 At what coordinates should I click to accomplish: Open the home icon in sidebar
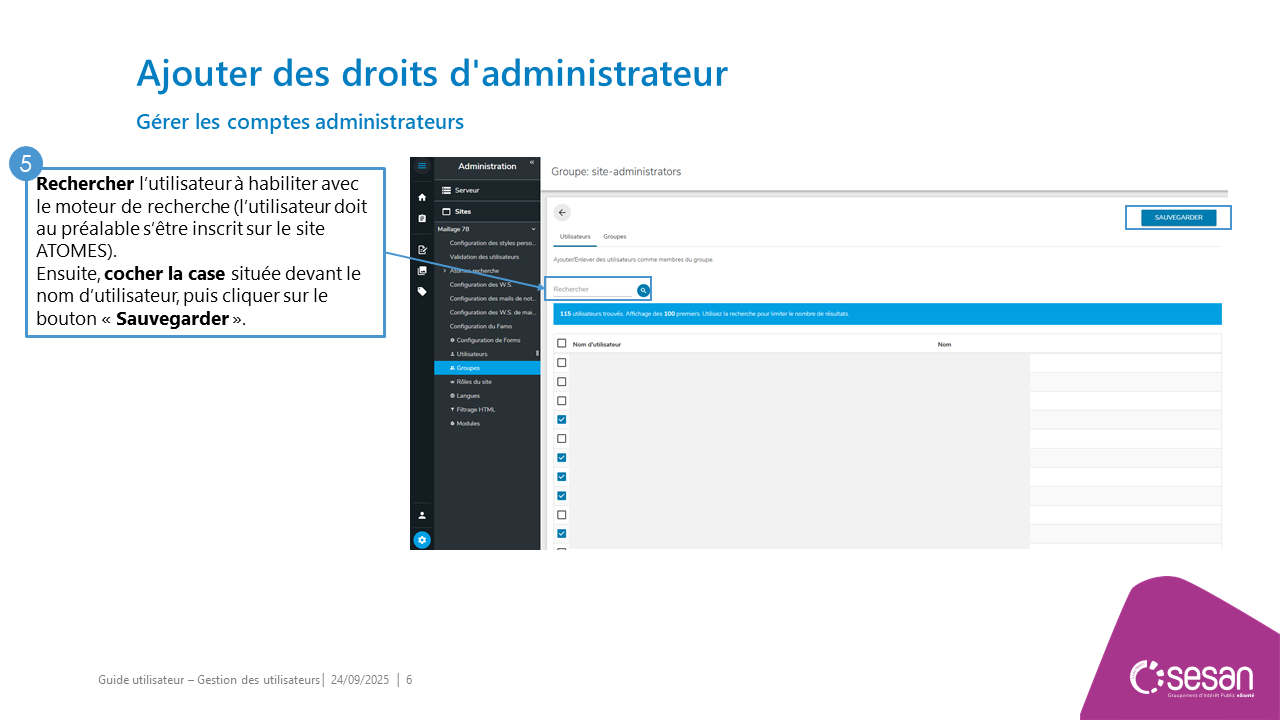[x=422, y=197]
